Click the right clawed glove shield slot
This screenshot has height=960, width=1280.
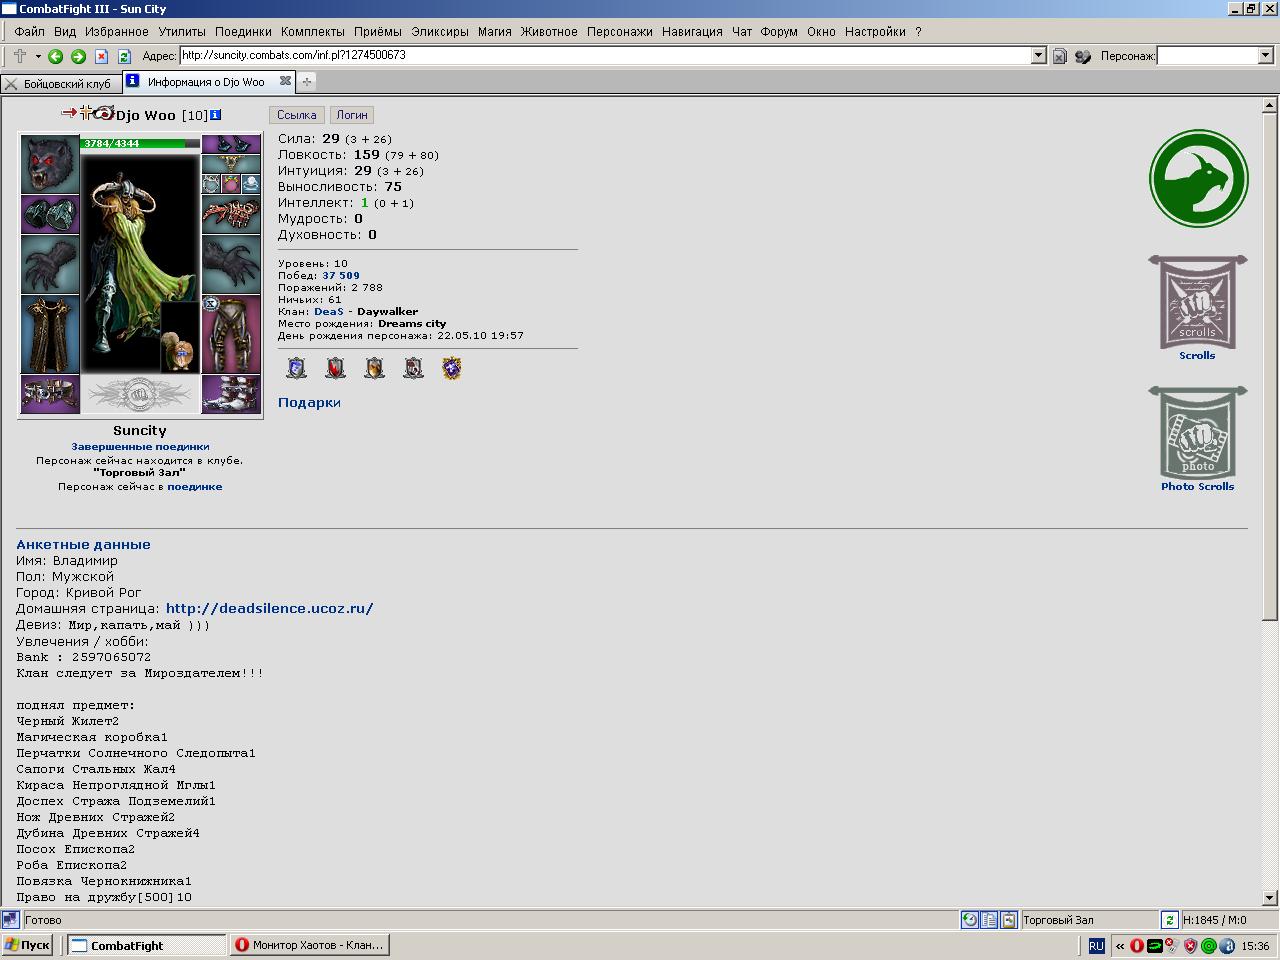pyautogui.click(x=231, y=264)
